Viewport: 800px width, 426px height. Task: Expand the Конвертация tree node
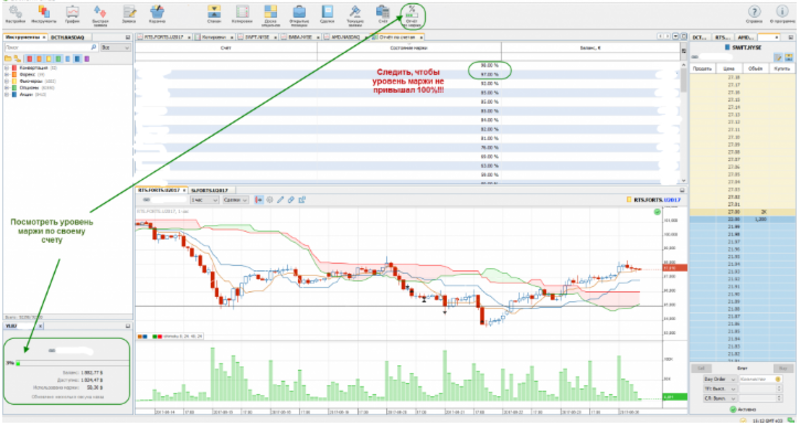coord(6,68)
